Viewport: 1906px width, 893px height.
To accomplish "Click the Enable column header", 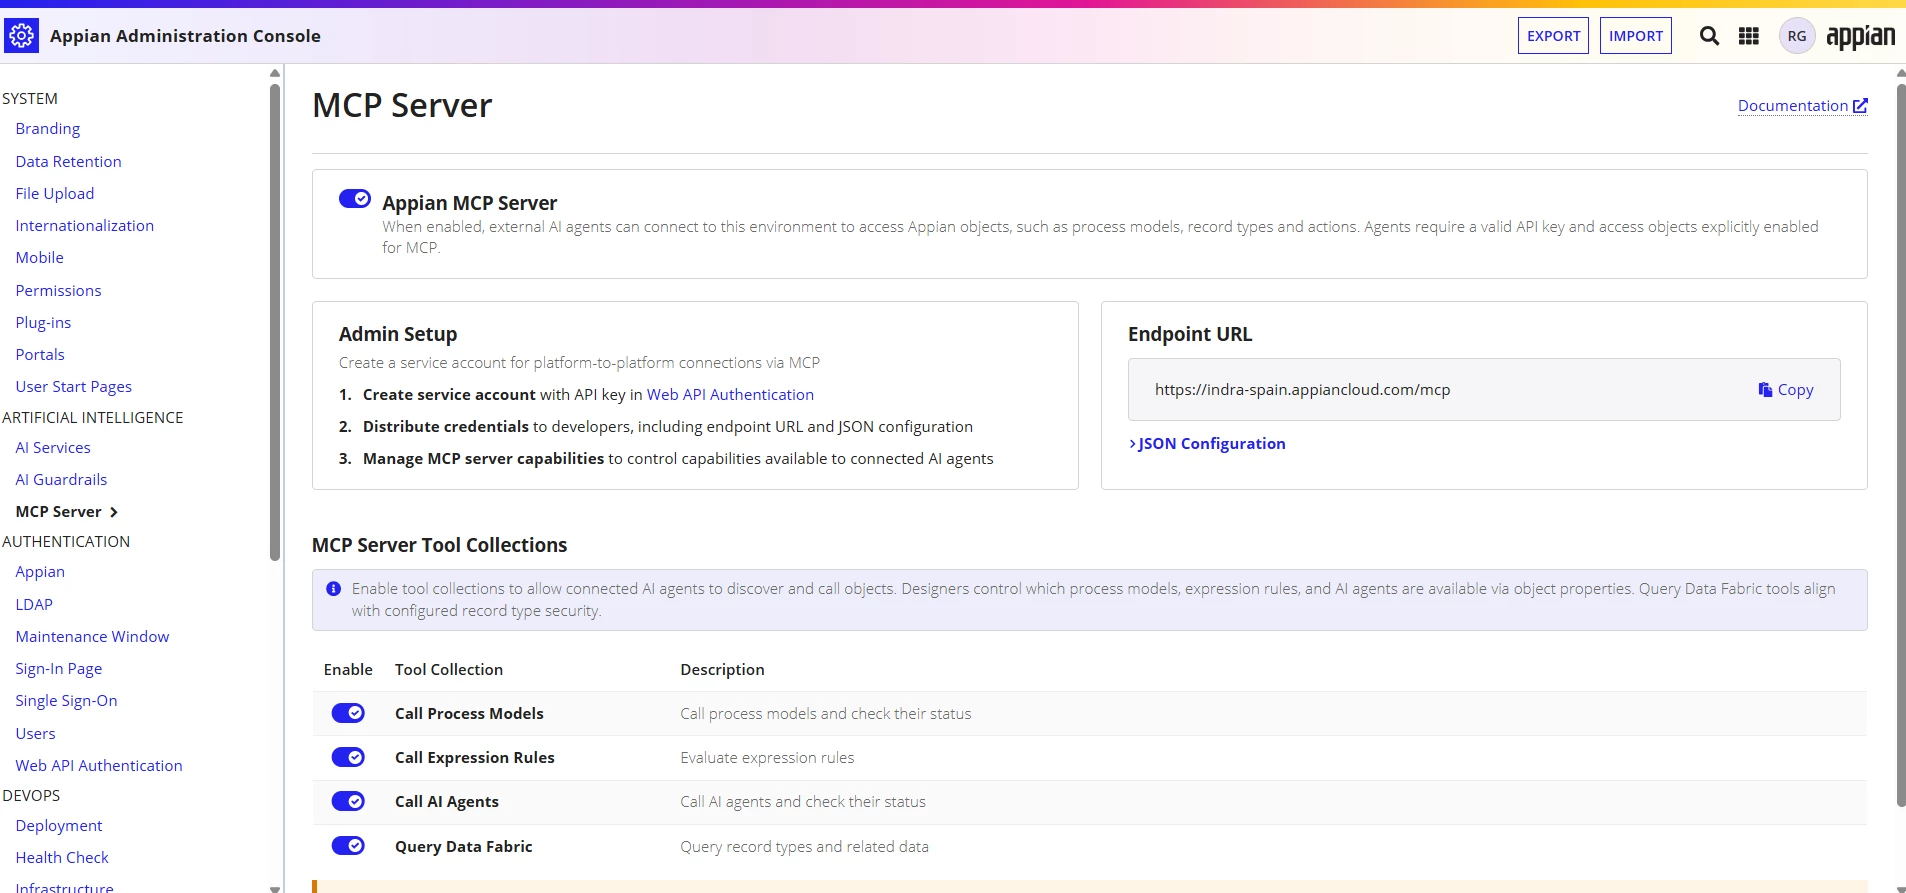I will [x=348, y=670].
